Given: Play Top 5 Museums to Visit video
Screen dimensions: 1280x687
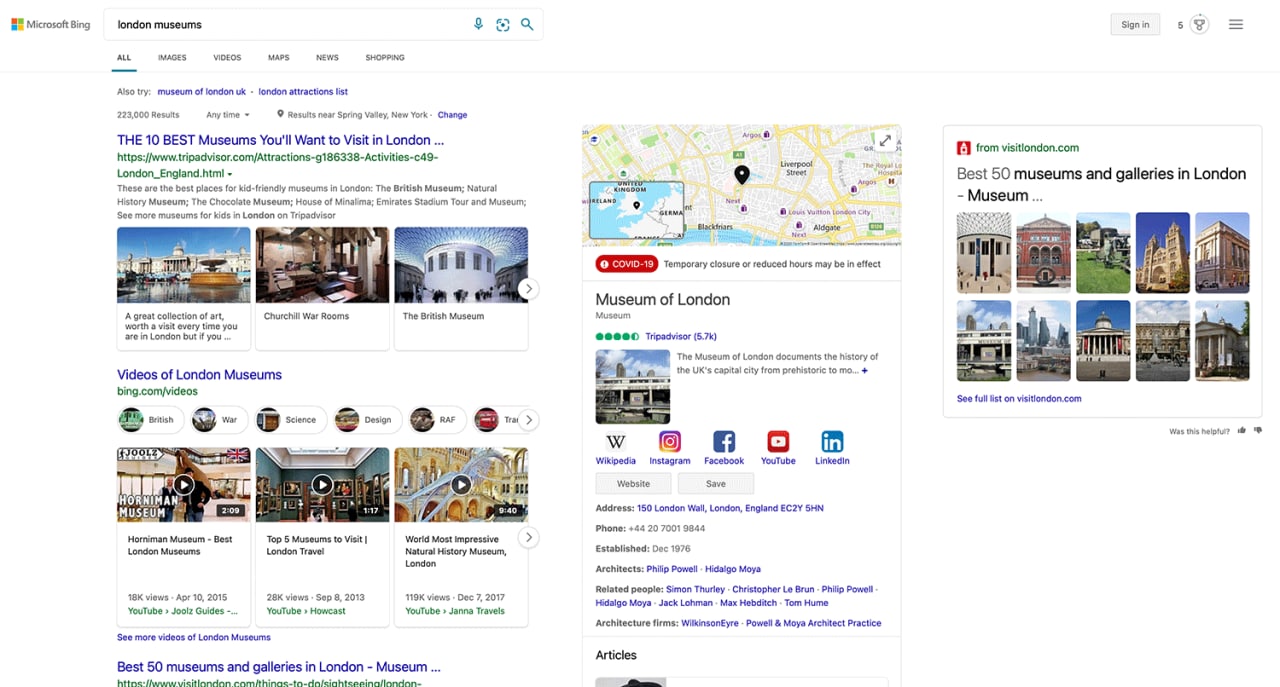Looking at the screenshot, I should [322, 485].
